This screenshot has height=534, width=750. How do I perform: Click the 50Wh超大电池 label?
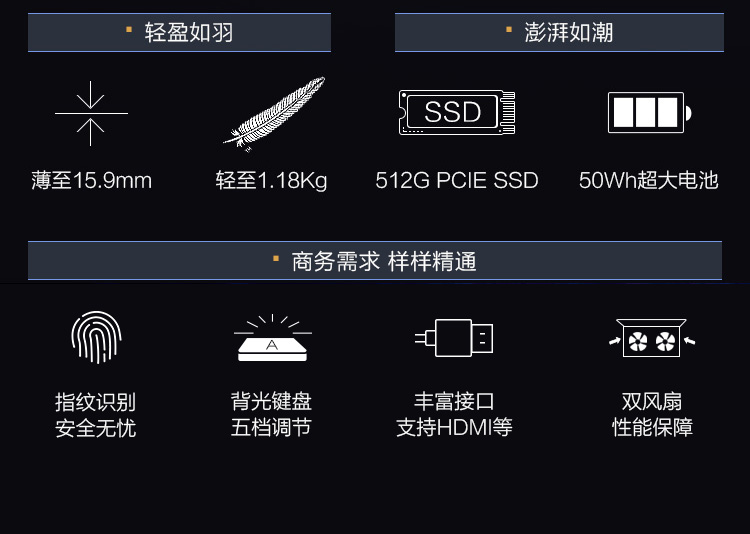pyautogui.click(x=649, y=180)
